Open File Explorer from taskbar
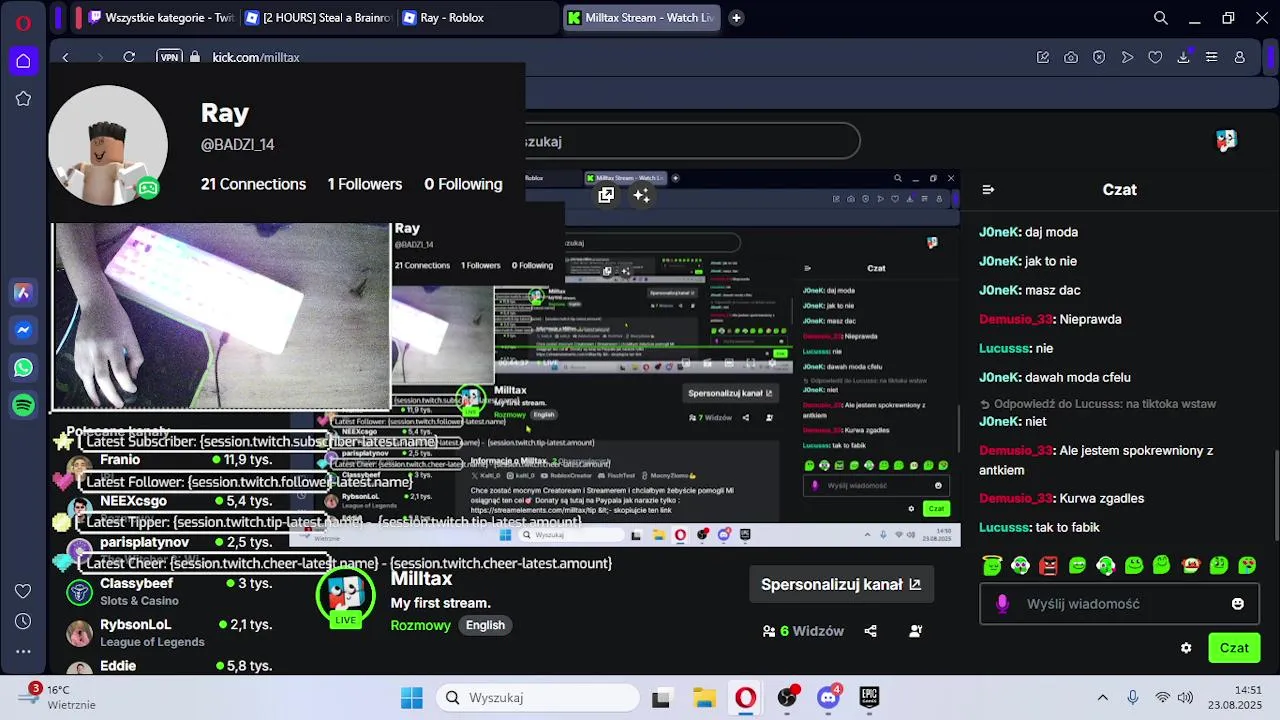The image size is (1280, 720). point(704,698)
